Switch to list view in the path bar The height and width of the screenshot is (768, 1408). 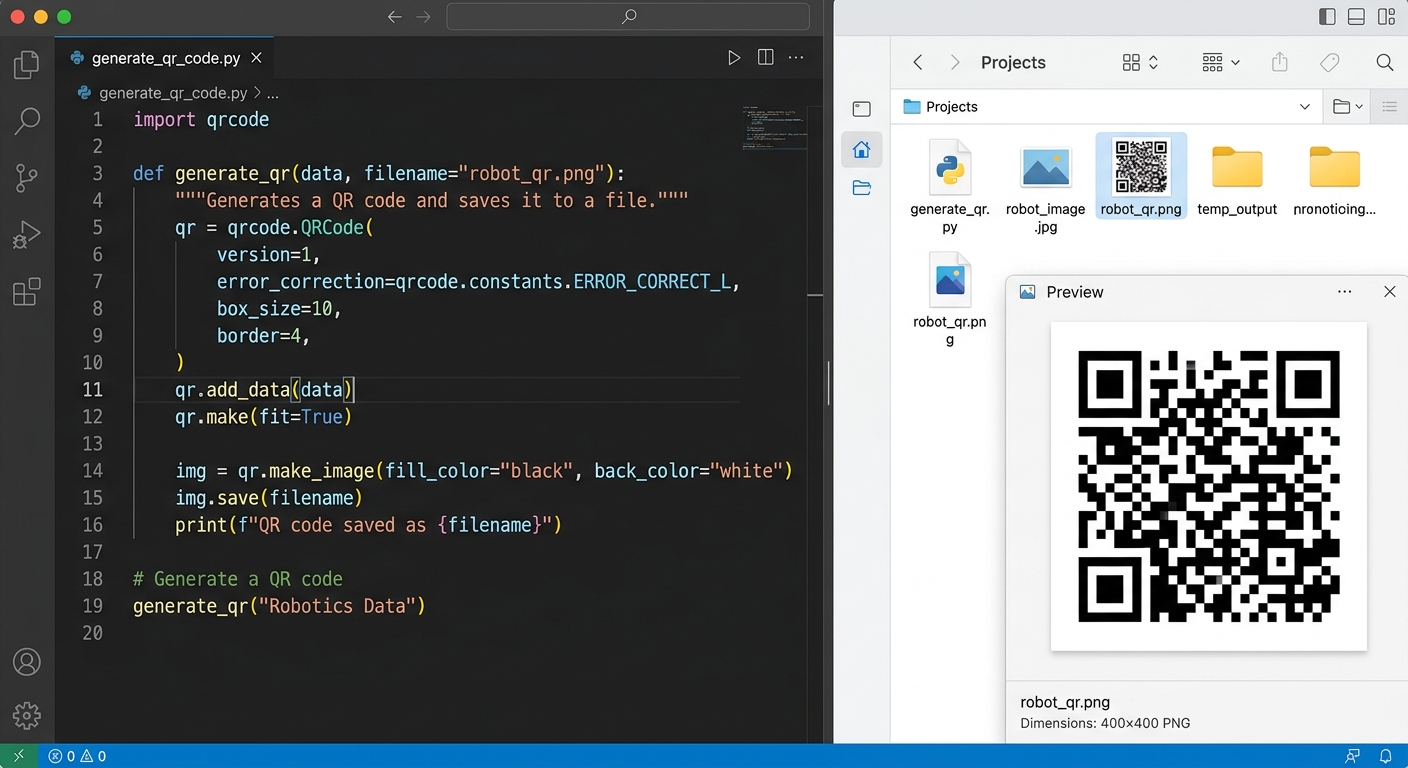pyautogui.click(x=1389, y=107)
